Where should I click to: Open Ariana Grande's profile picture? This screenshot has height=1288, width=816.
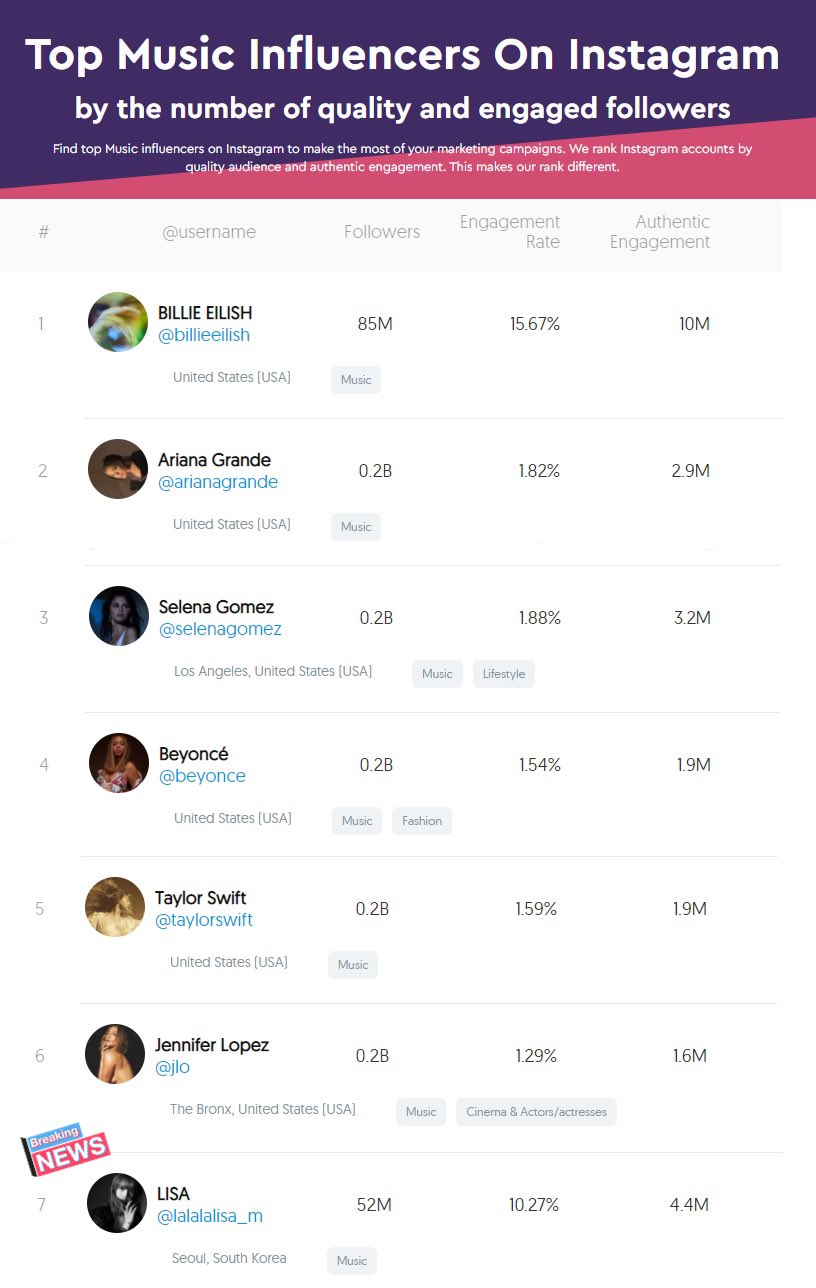coord(118,469)
